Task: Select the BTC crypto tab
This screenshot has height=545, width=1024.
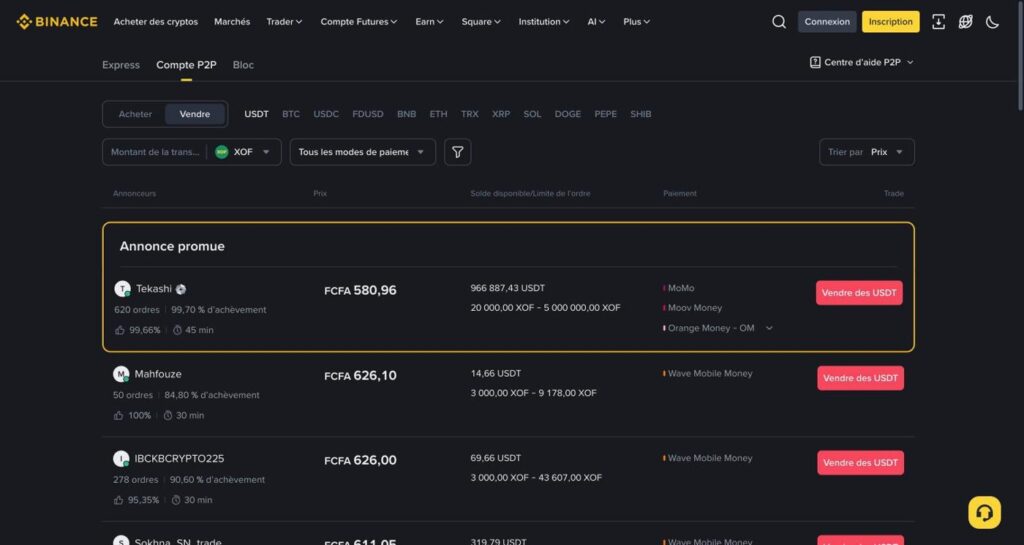Action: pyautogui.click(x=291, y=114)
